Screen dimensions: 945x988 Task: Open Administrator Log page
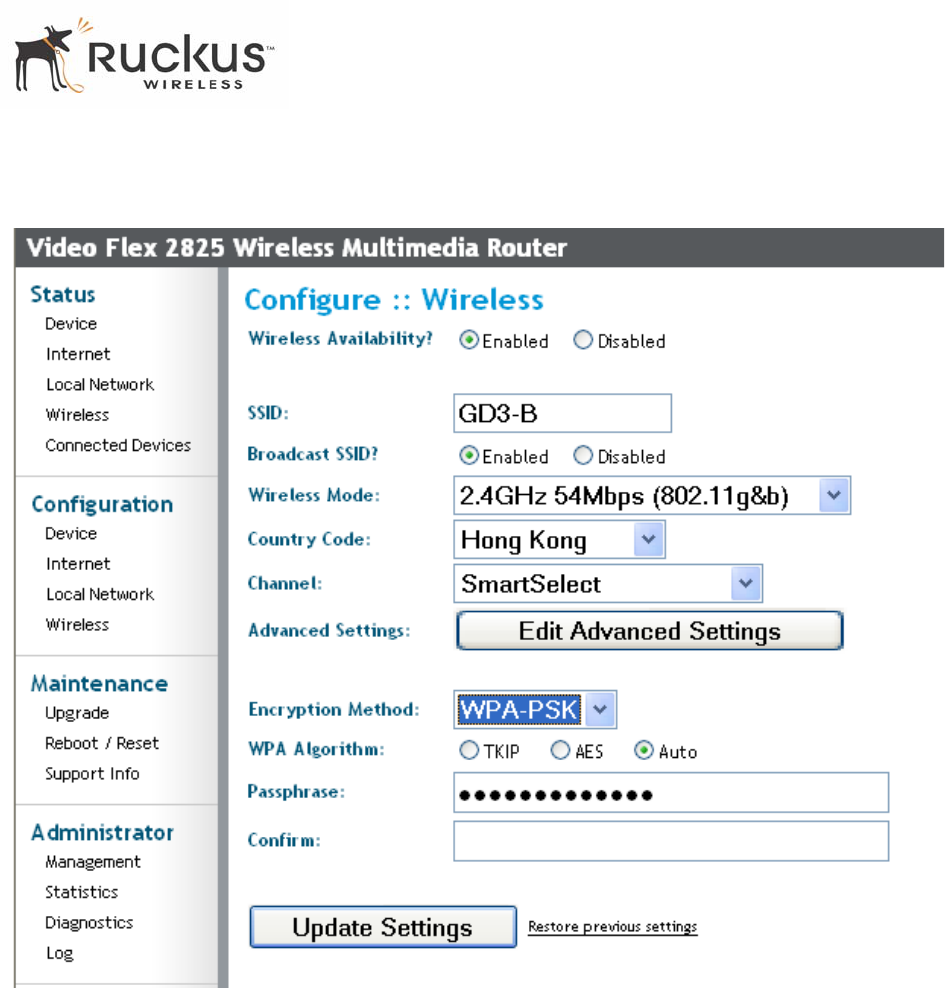click(60, 953)
